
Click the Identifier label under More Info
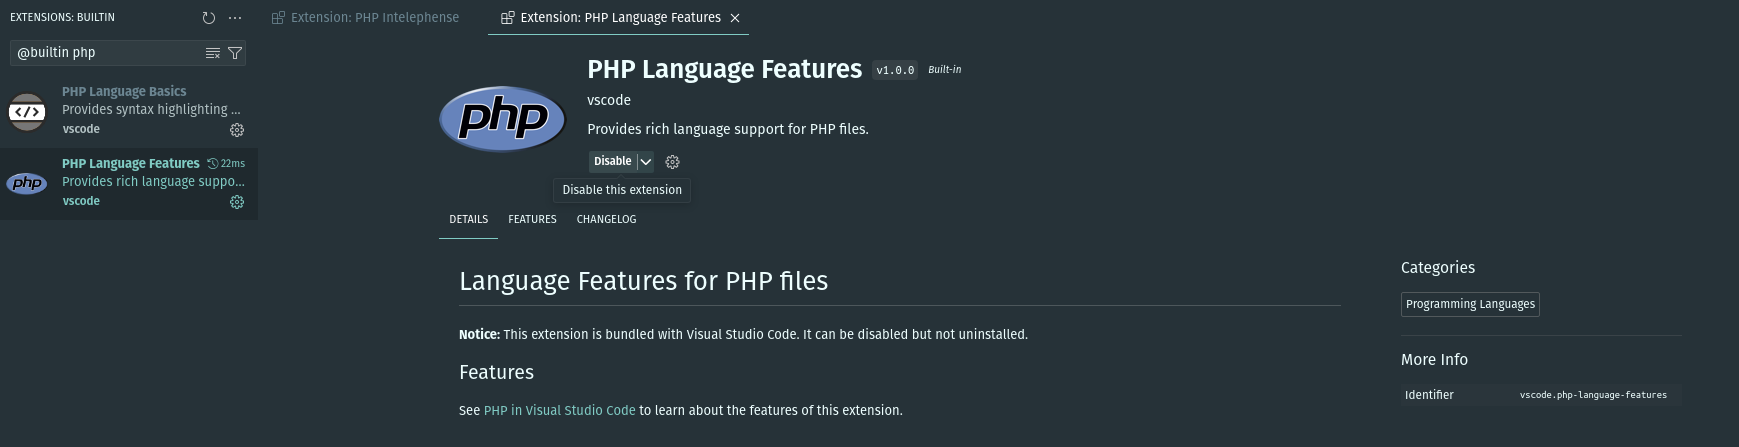(x=1429, y=395)
